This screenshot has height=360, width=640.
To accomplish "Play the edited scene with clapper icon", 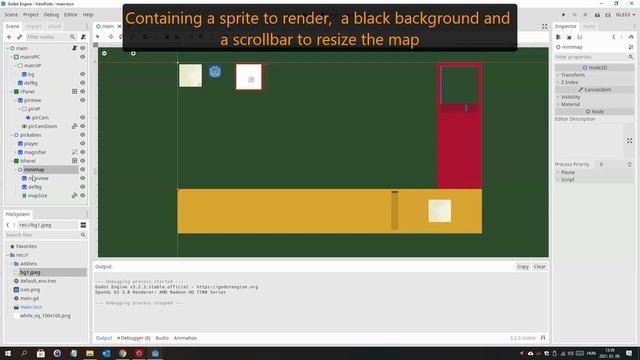I will click(x=597, y=15).
